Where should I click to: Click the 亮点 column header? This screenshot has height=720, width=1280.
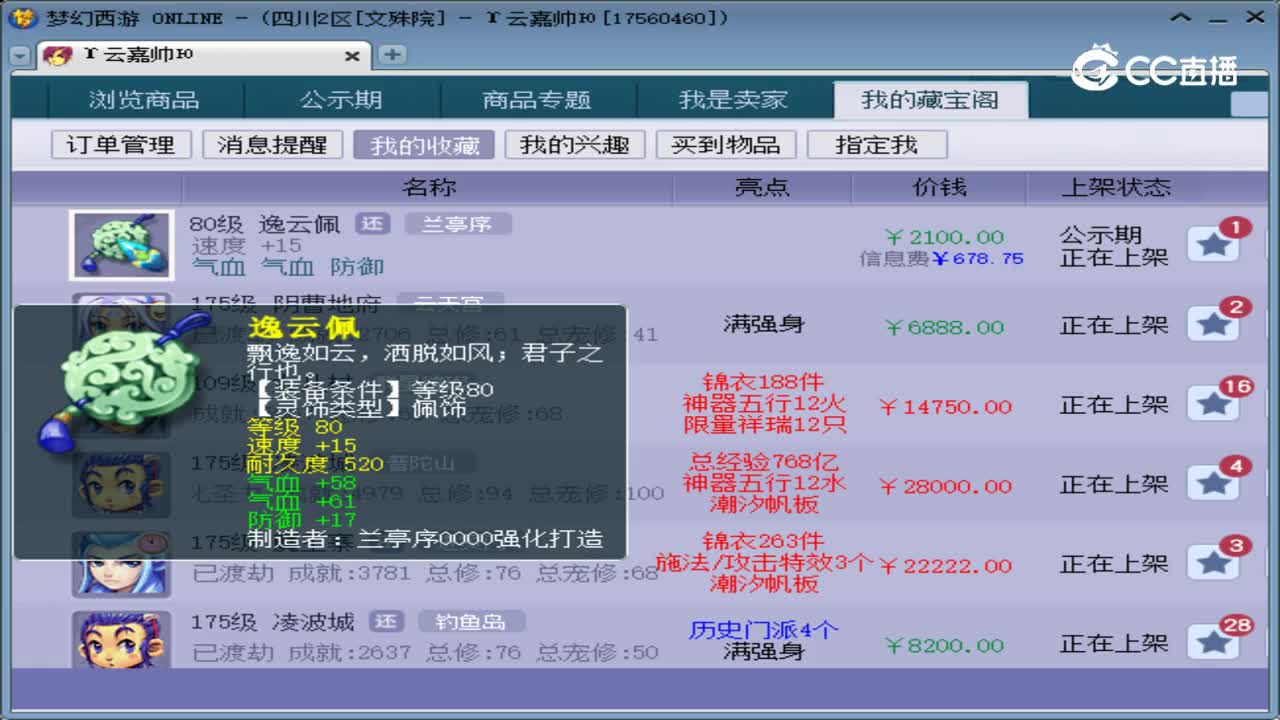[762, 188]
